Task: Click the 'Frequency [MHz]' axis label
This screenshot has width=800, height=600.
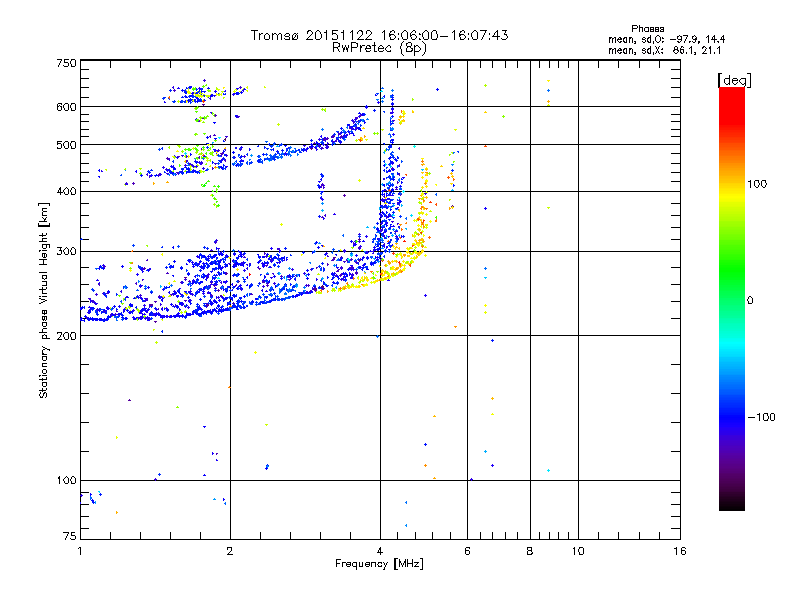Action: coord(379,564)
